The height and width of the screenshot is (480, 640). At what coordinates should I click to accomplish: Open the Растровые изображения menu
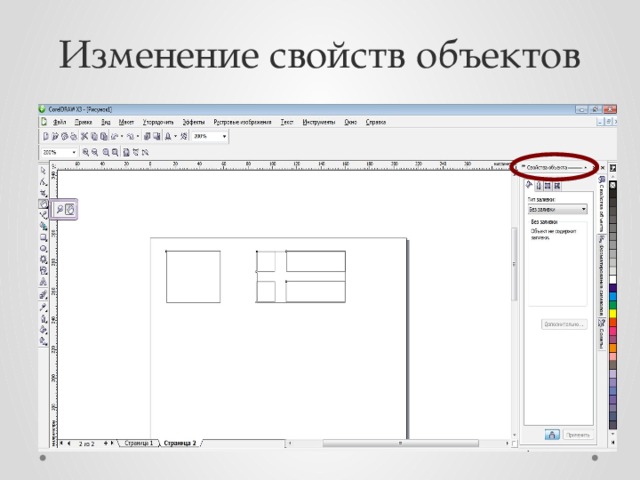click(x=242, y=122)
